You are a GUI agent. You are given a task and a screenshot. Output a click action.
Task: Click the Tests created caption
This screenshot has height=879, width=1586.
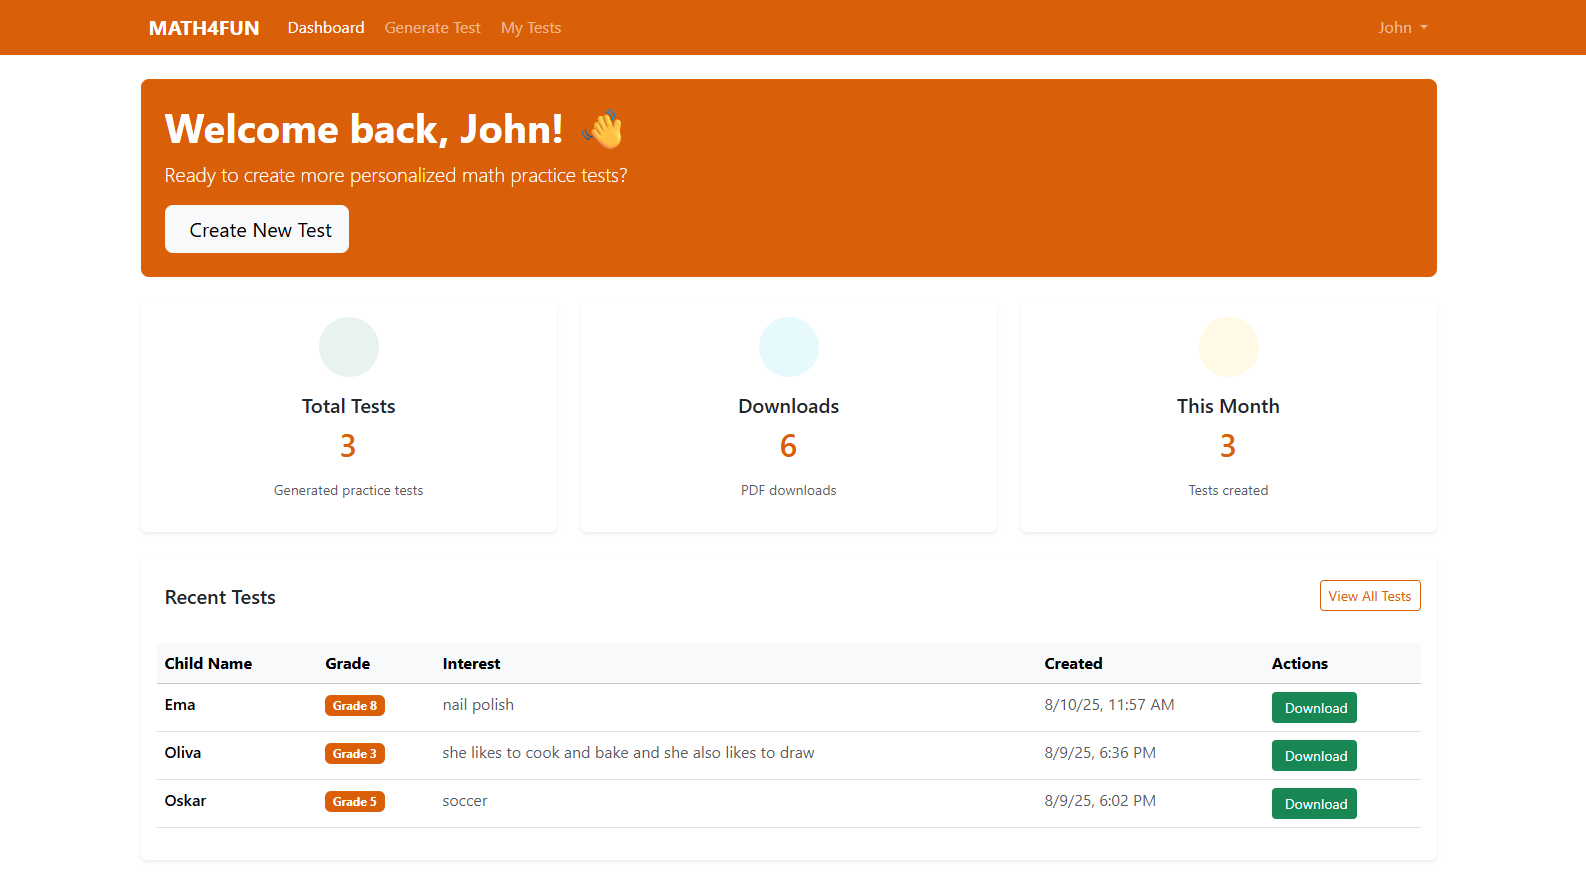(x=1228, y=491)
